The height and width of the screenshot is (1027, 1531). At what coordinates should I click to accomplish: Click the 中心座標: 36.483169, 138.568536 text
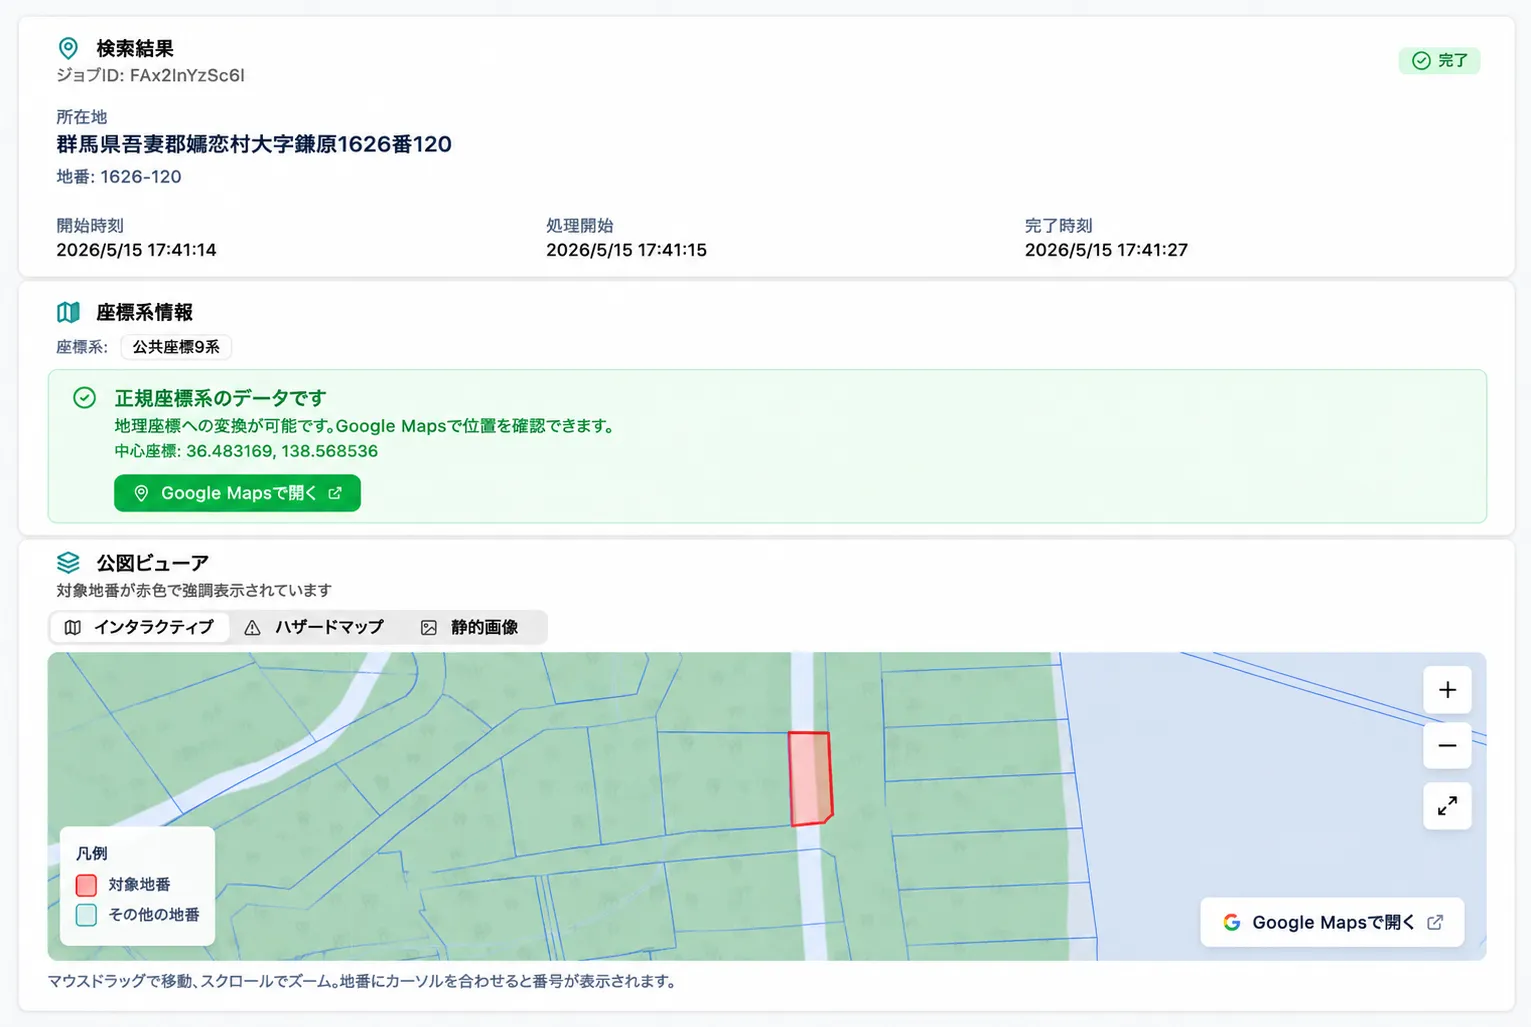[x=246, y=451]
